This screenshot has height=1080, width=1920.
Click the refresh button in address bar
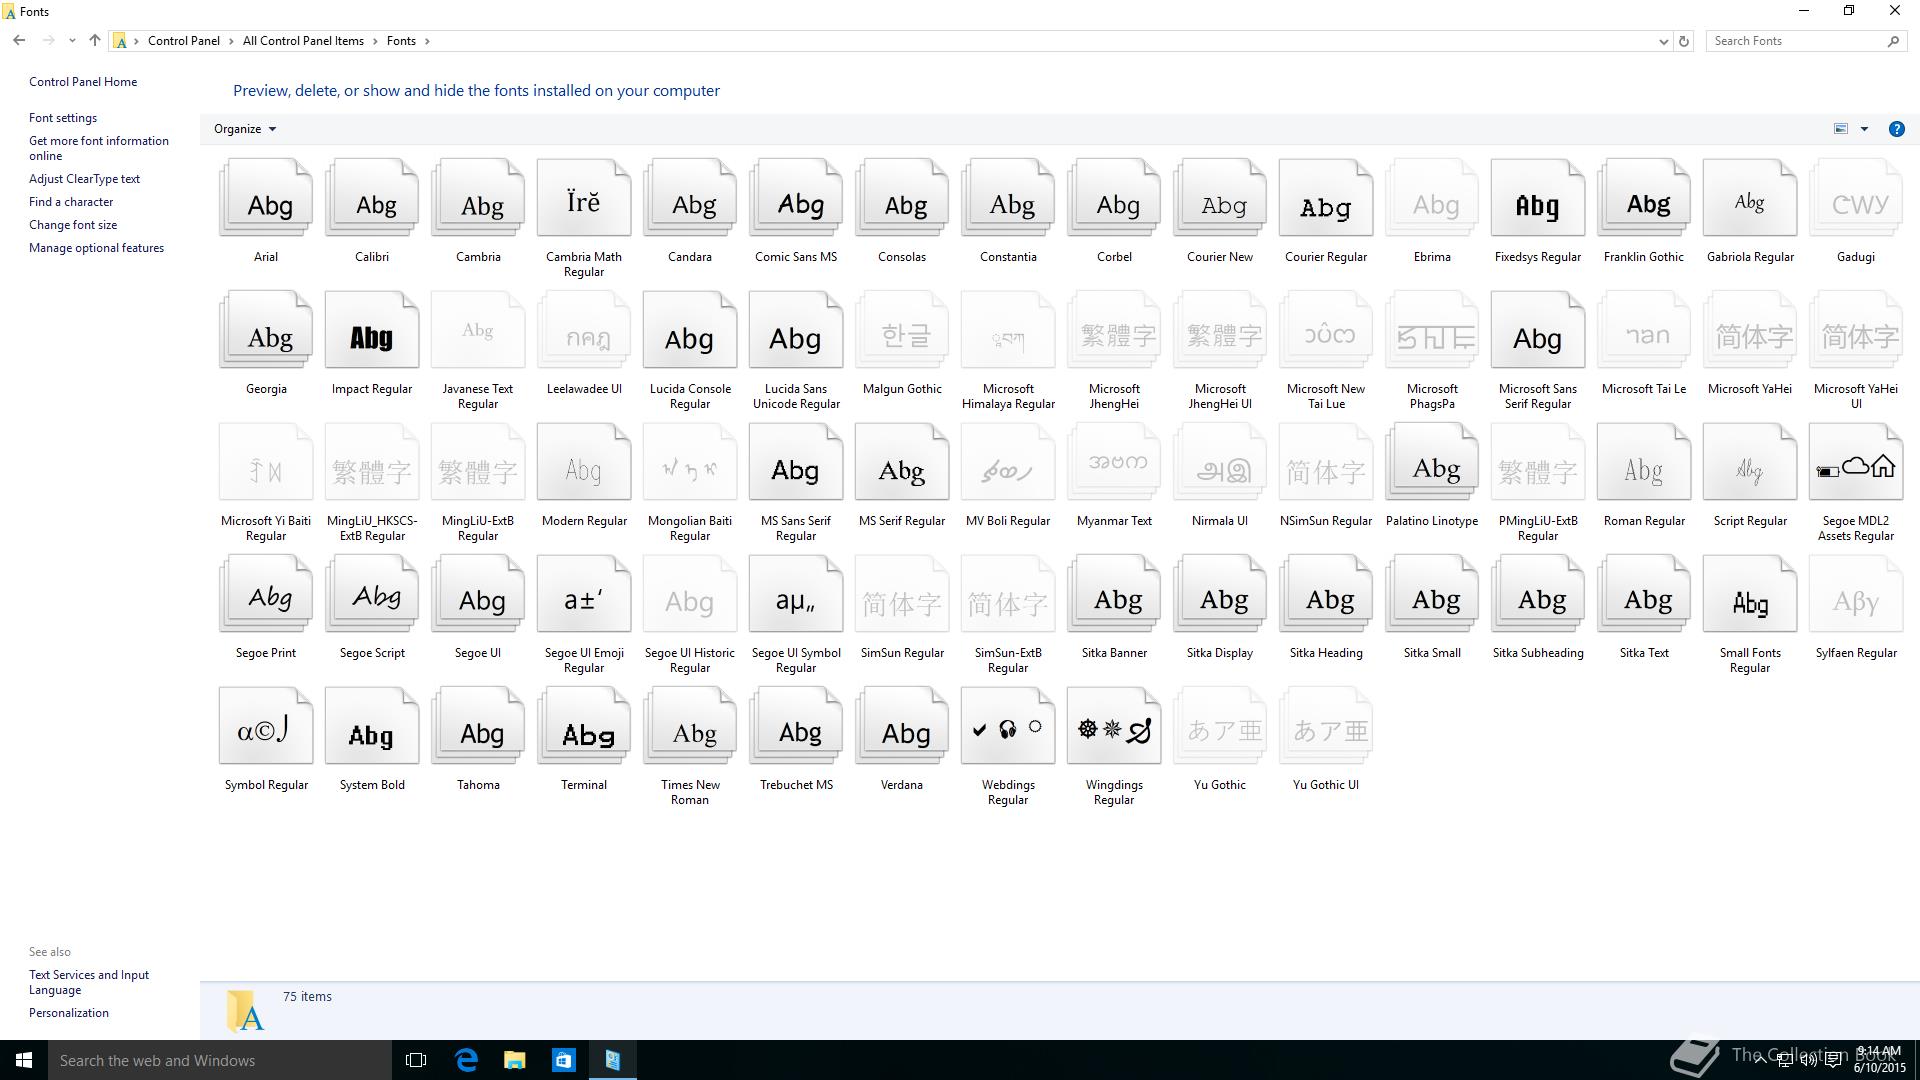click(x=1684, y=41)
